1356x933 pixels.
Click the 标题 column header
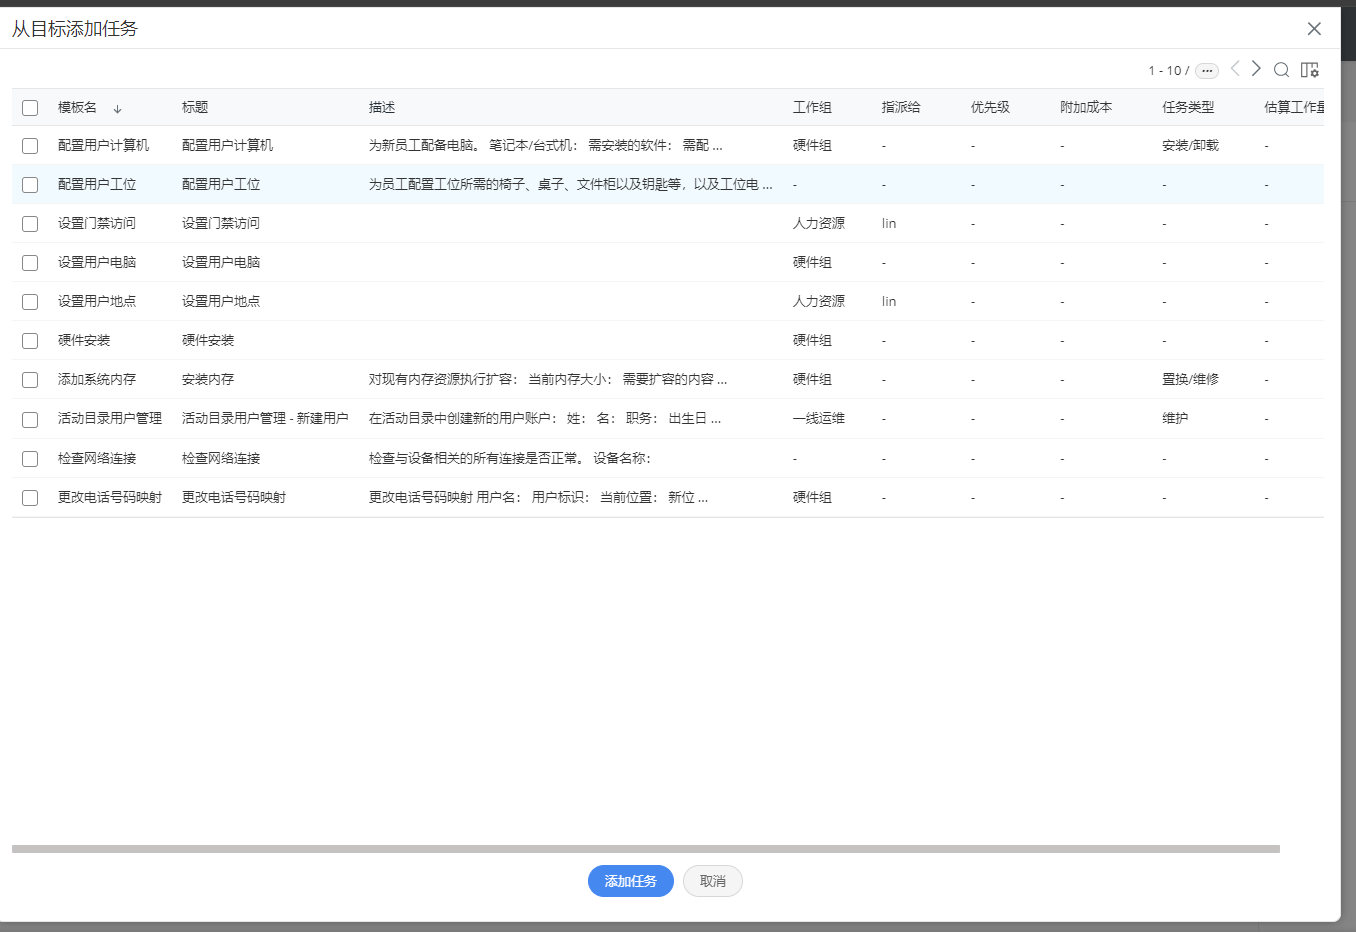point(195,107)
